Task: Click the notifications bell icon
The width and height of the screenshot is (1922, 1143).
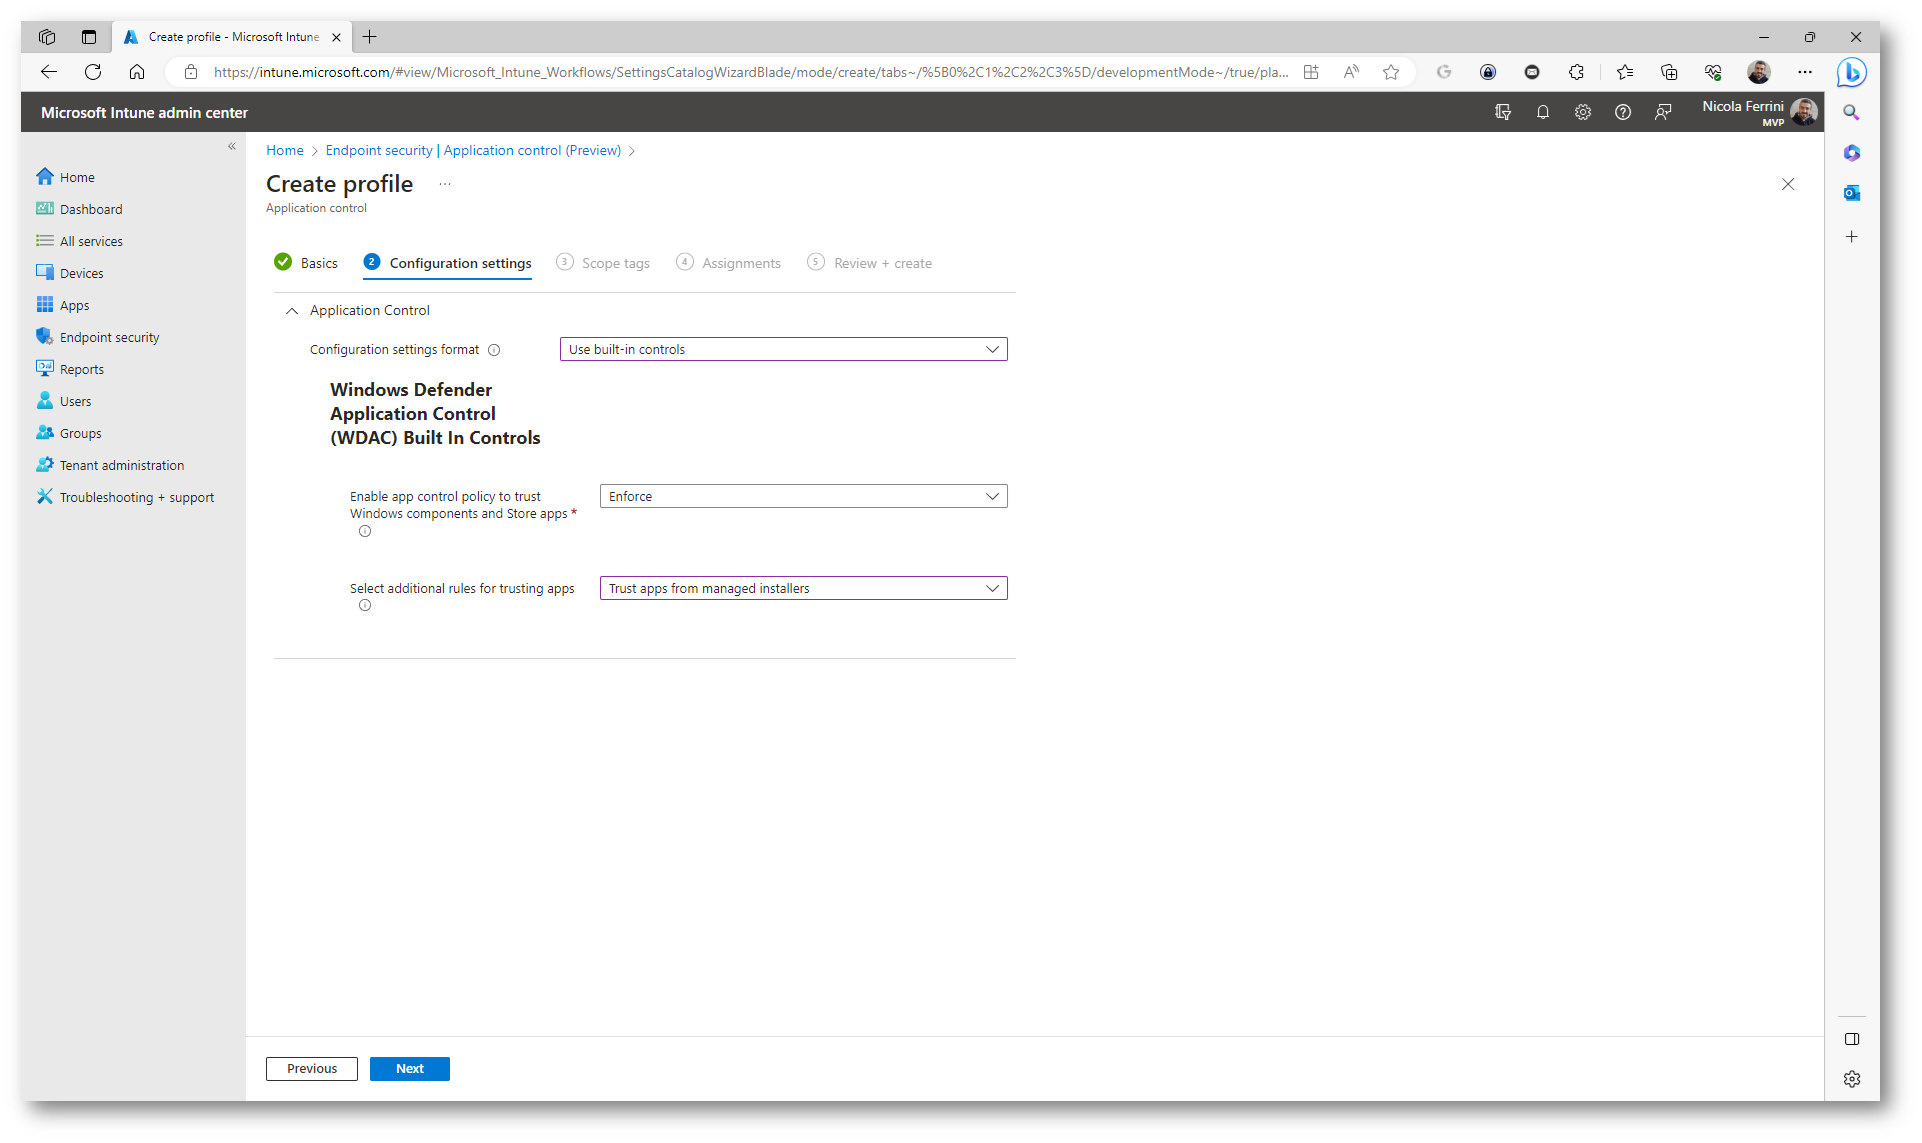Action: (1543, 113)
